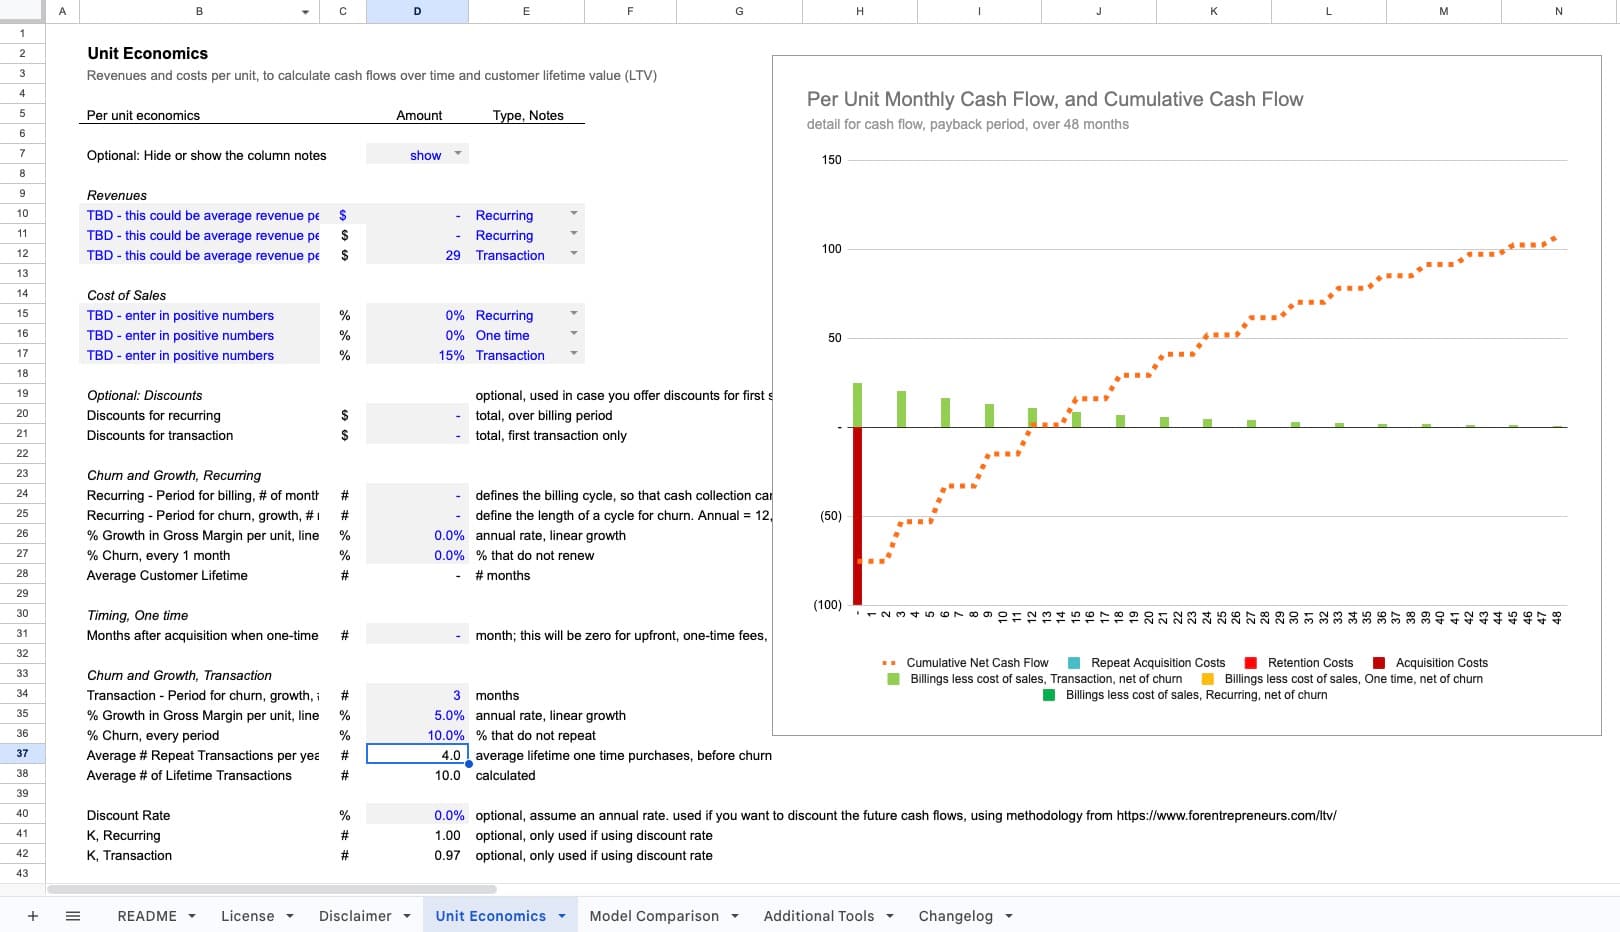Screen dimensions: 1620x932
Task: Click the forentrepreneurs.com LTV link
Action: tap(1226, 815)
